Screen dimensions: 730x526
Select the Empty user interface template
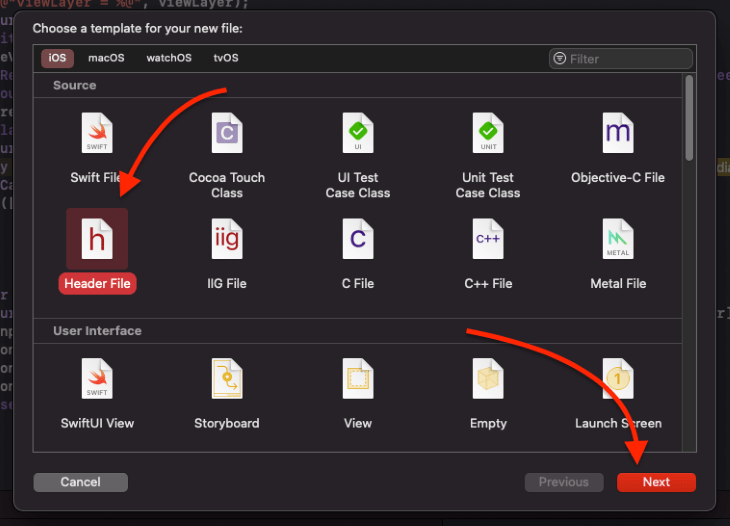click(488, 380)
